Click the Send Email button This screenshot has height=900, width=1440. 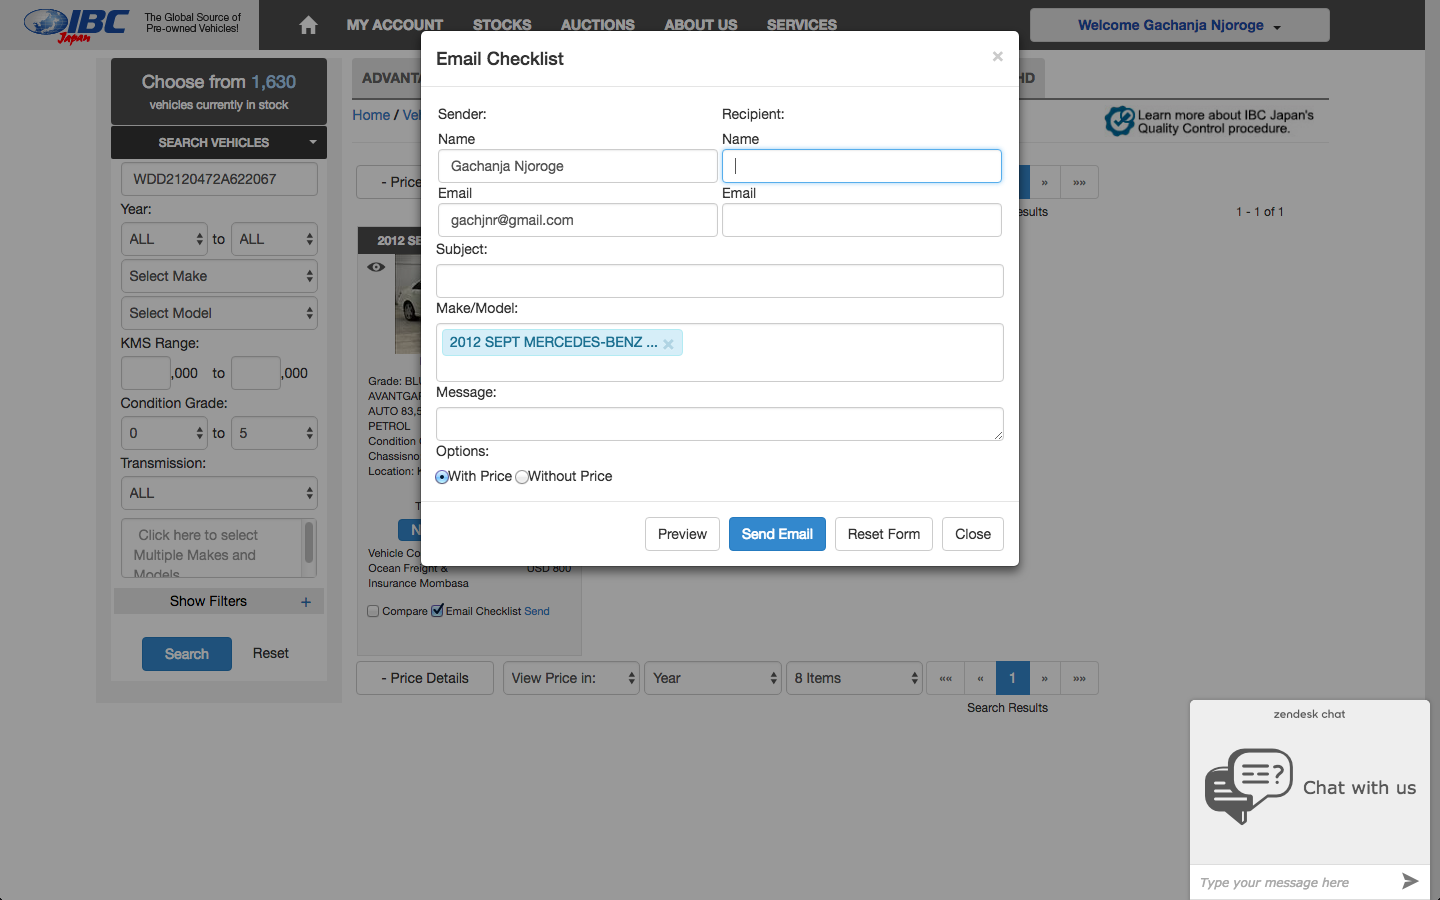pyautogui.click(x=777, y=534)
